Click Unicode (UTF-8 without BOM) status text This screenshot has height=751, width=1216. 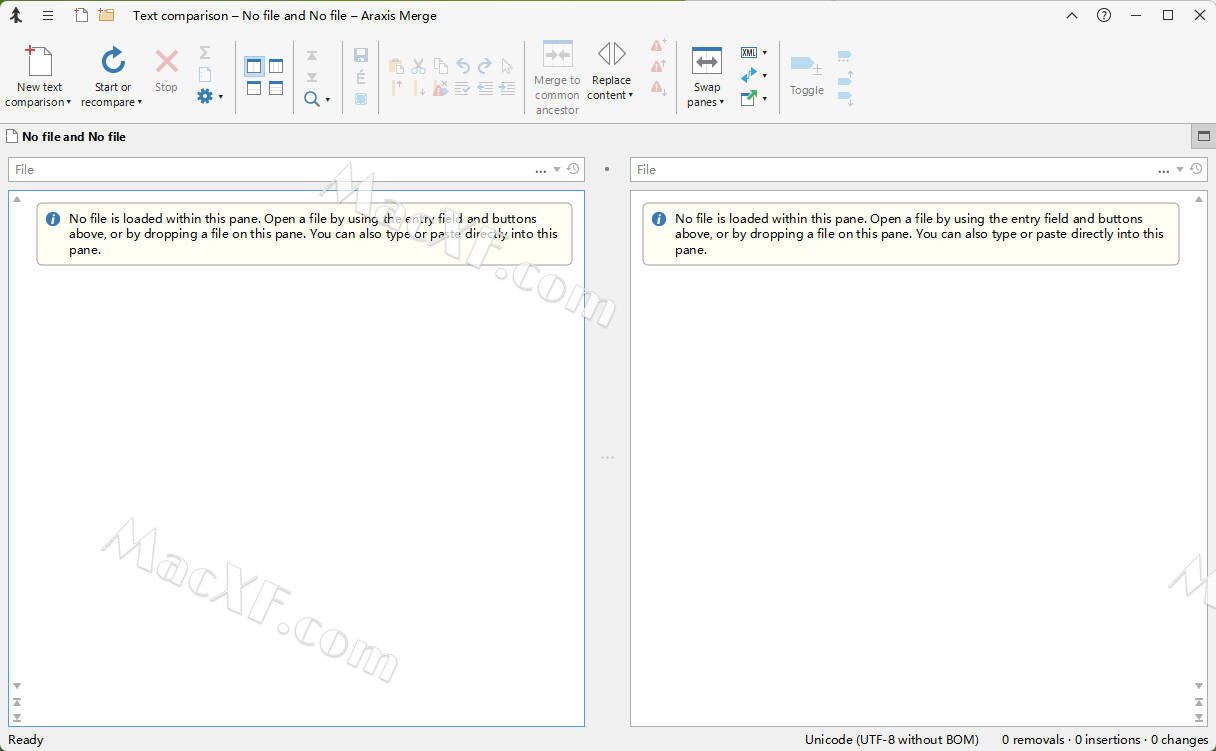tap(892, 740)
